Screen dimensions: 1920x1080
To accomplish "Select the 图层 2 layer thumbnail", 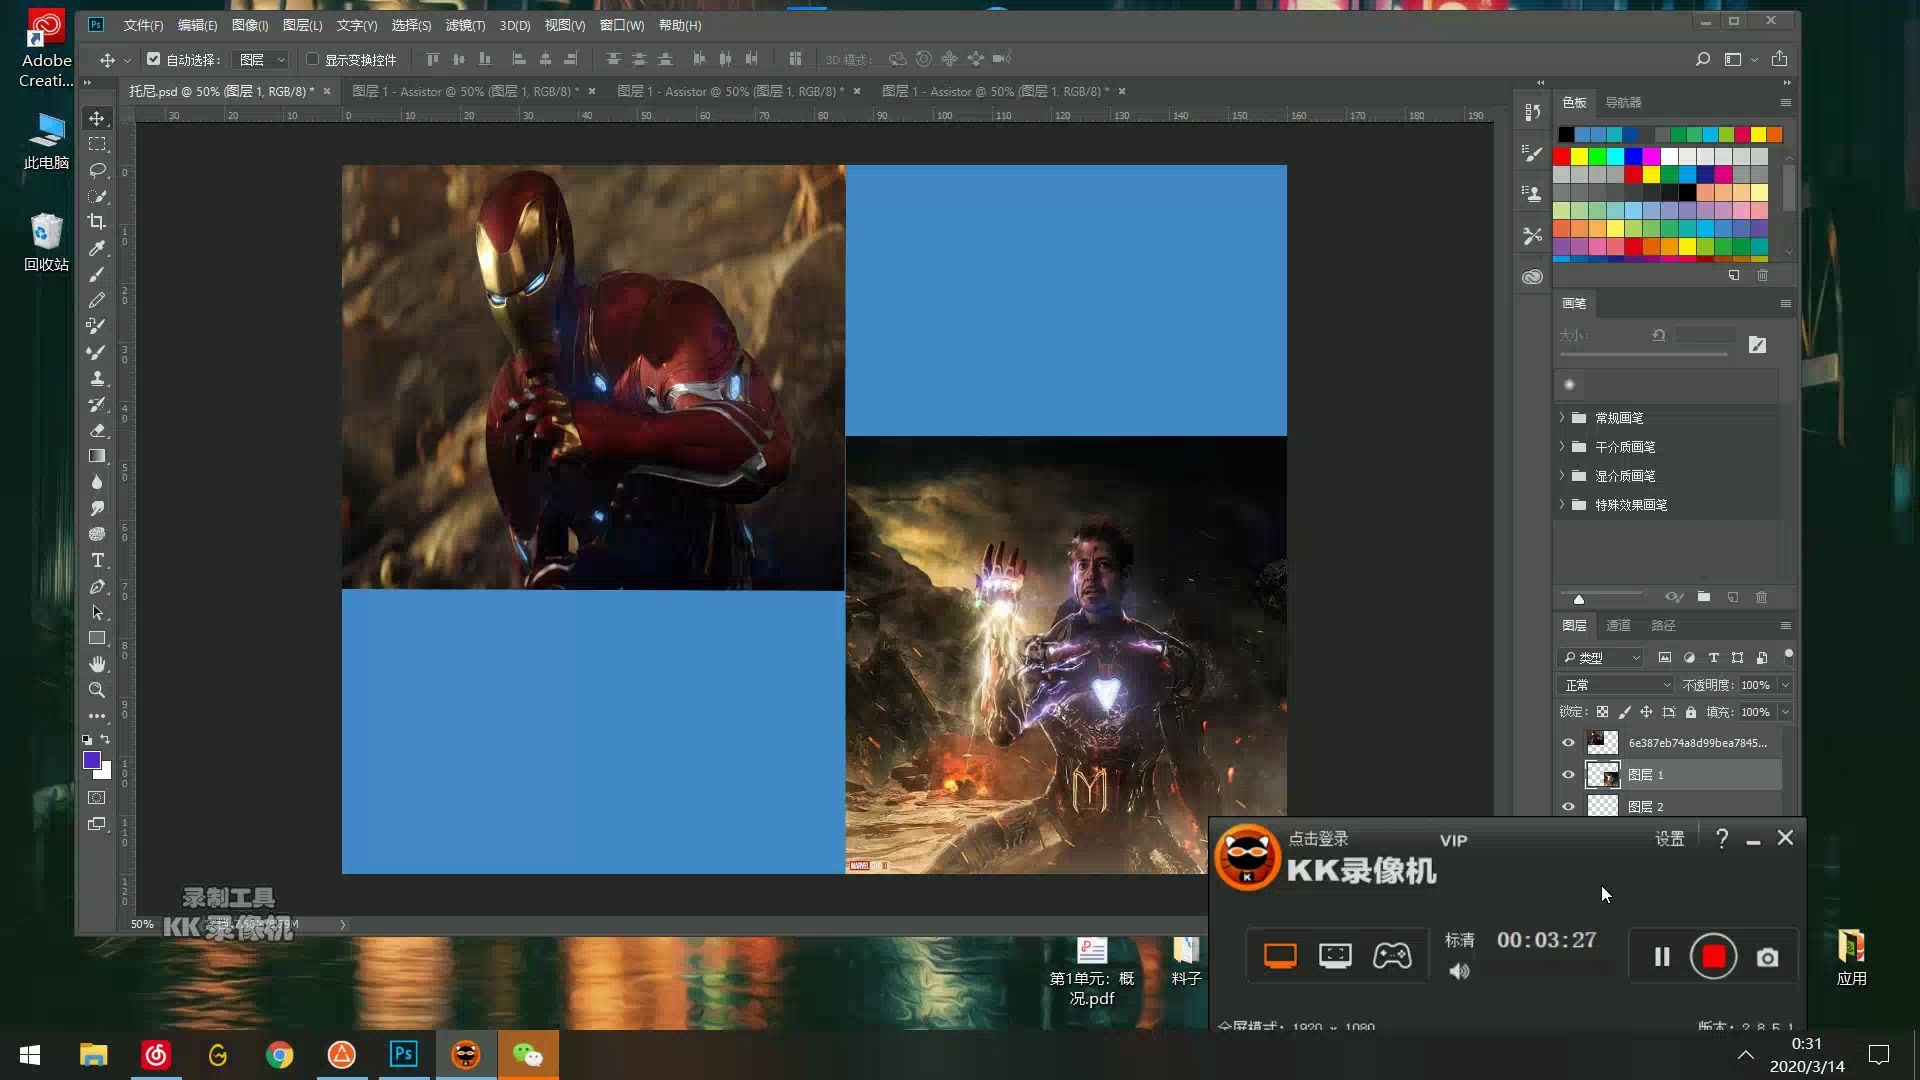I will coord(1603,806).
